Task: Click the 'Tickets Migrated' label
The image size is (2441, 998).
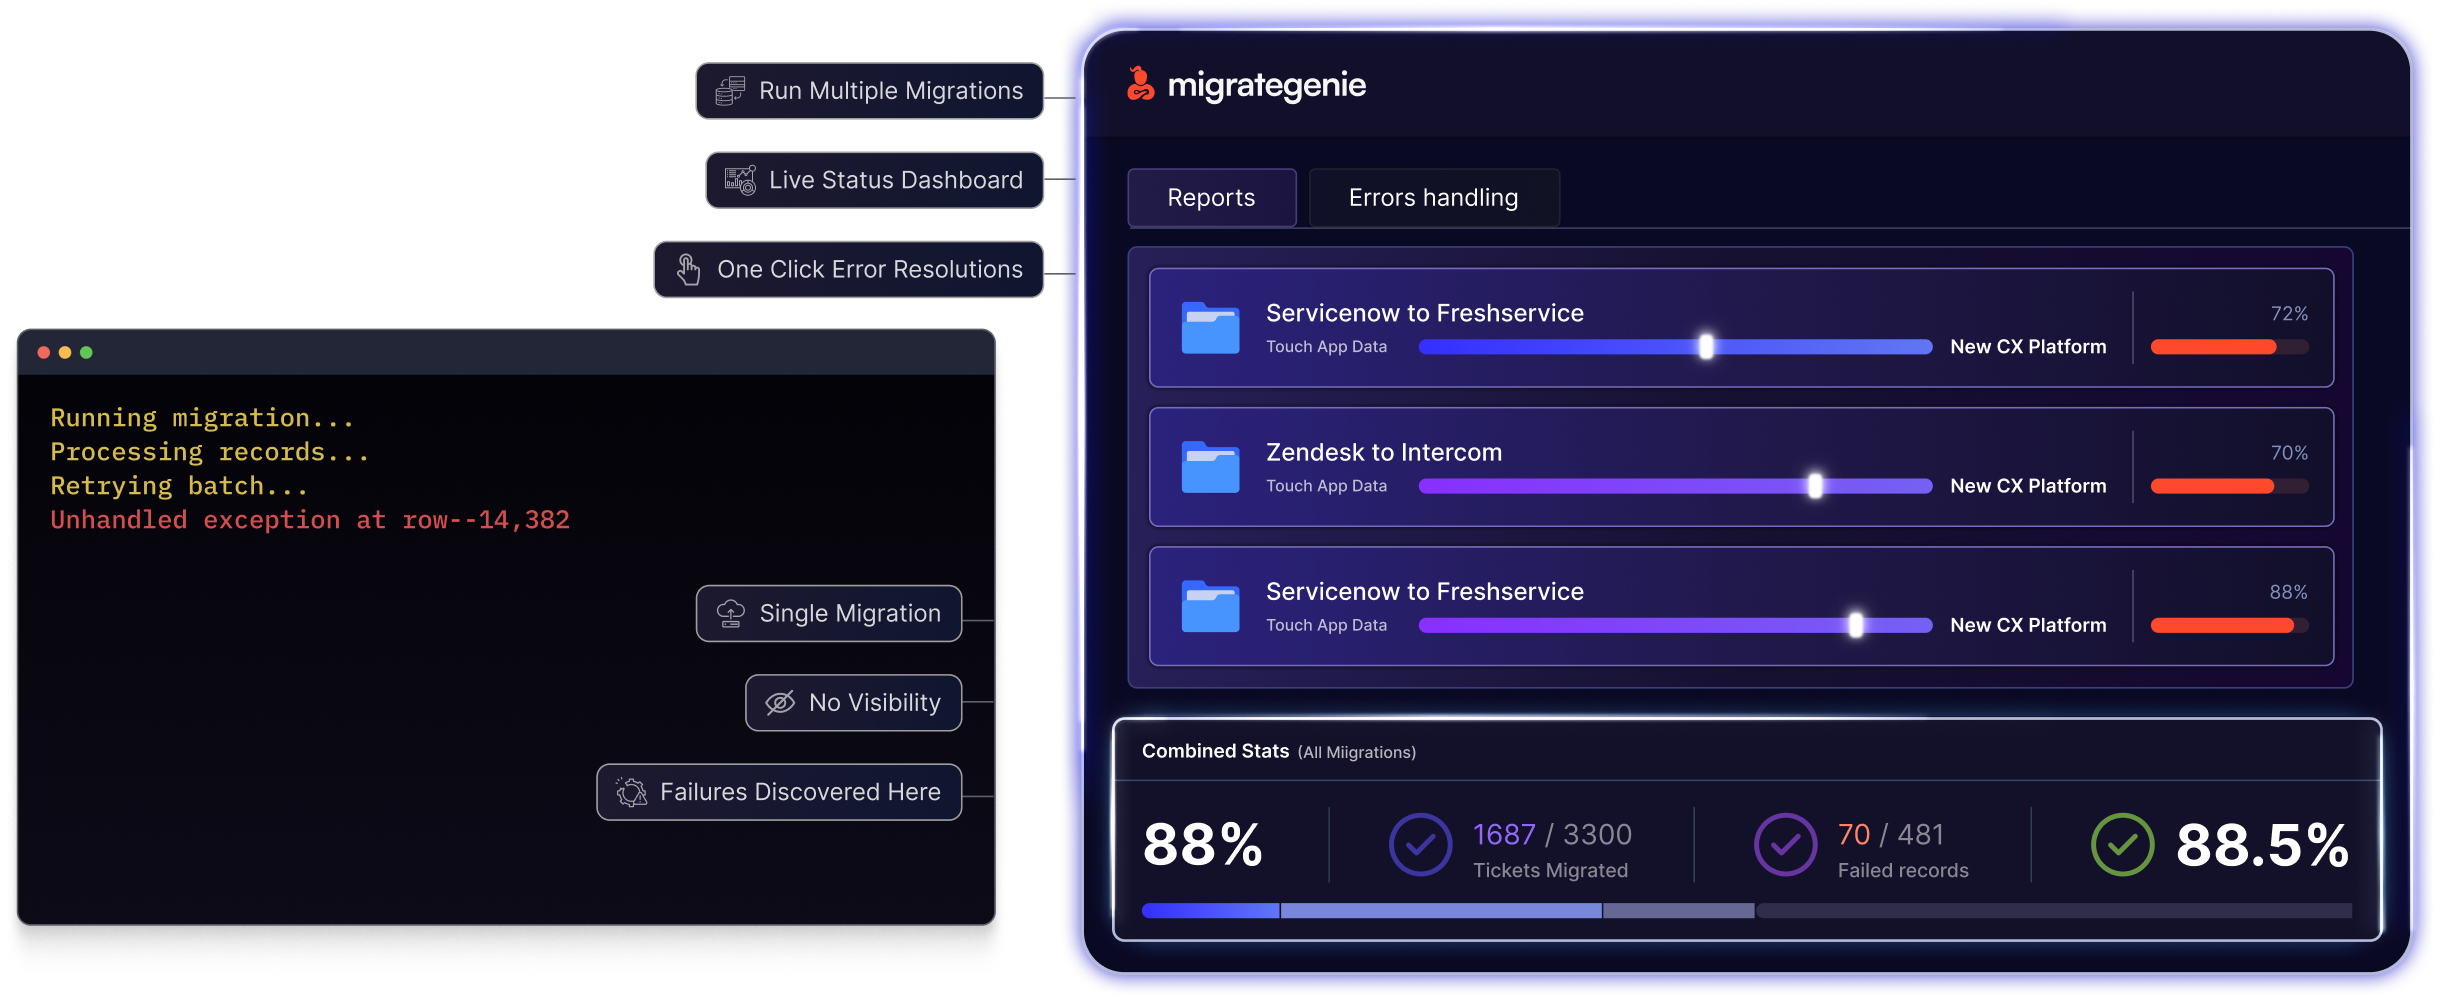Action: coord(1550,871)
